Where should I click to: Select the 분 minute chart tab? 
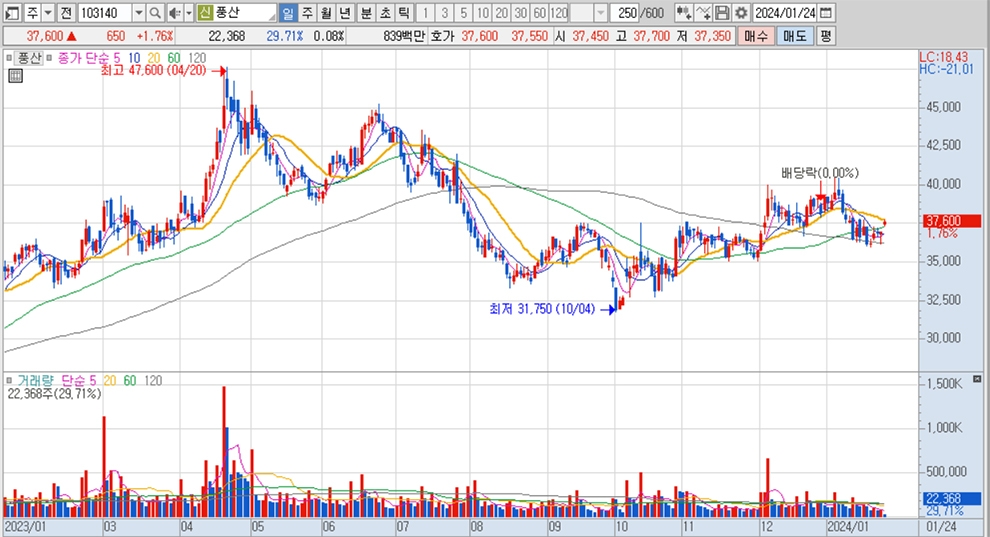[365, 13]
